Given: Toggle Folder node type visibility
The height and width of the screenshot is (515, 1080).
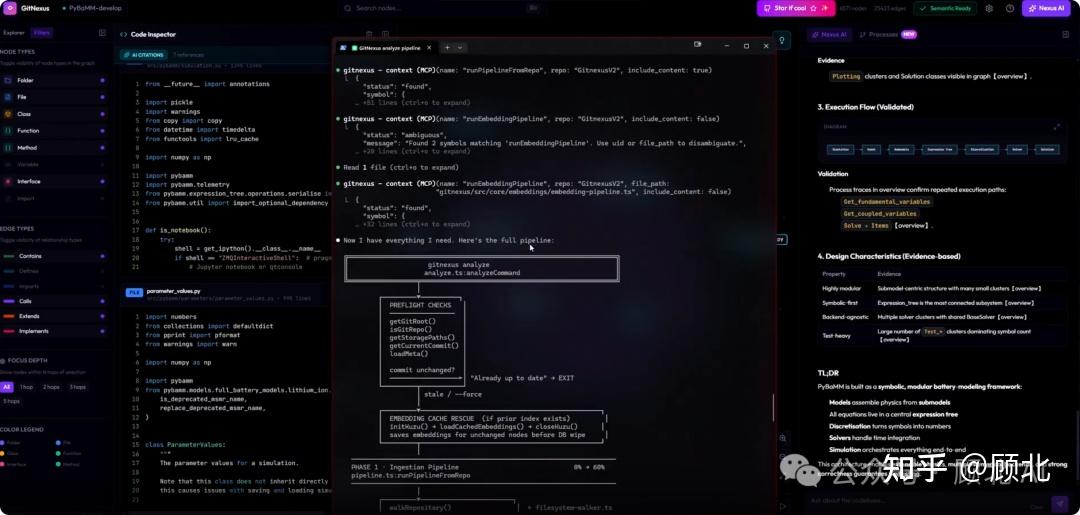Looking at the screenshot, I should 54,81.
